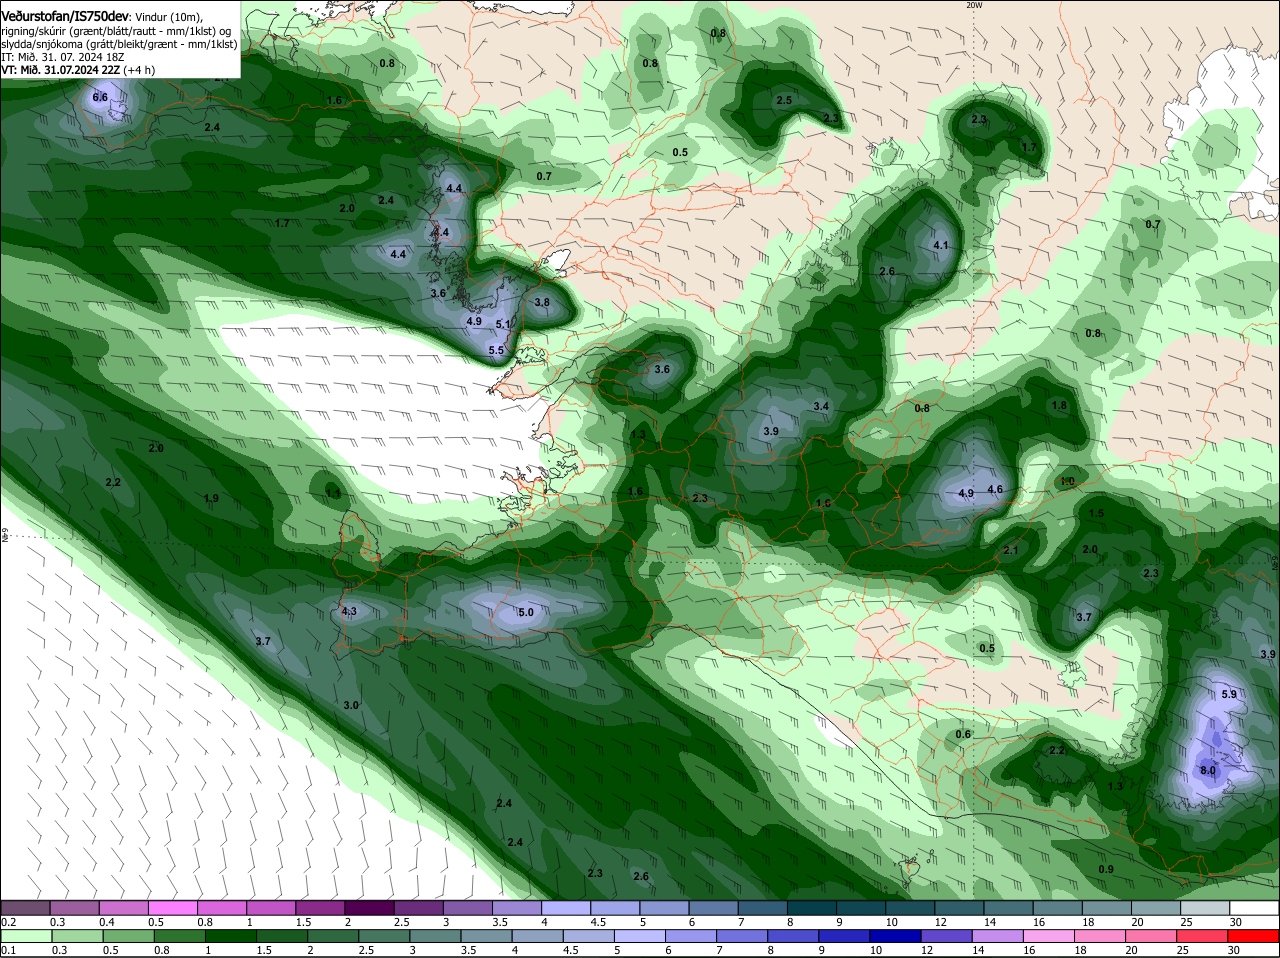Click the VT: Mið. 31.07.2024 22Z (+4 h) line
Image resolution: width=1280 pixels, height=958 pixels.
[x=78, y=70]
